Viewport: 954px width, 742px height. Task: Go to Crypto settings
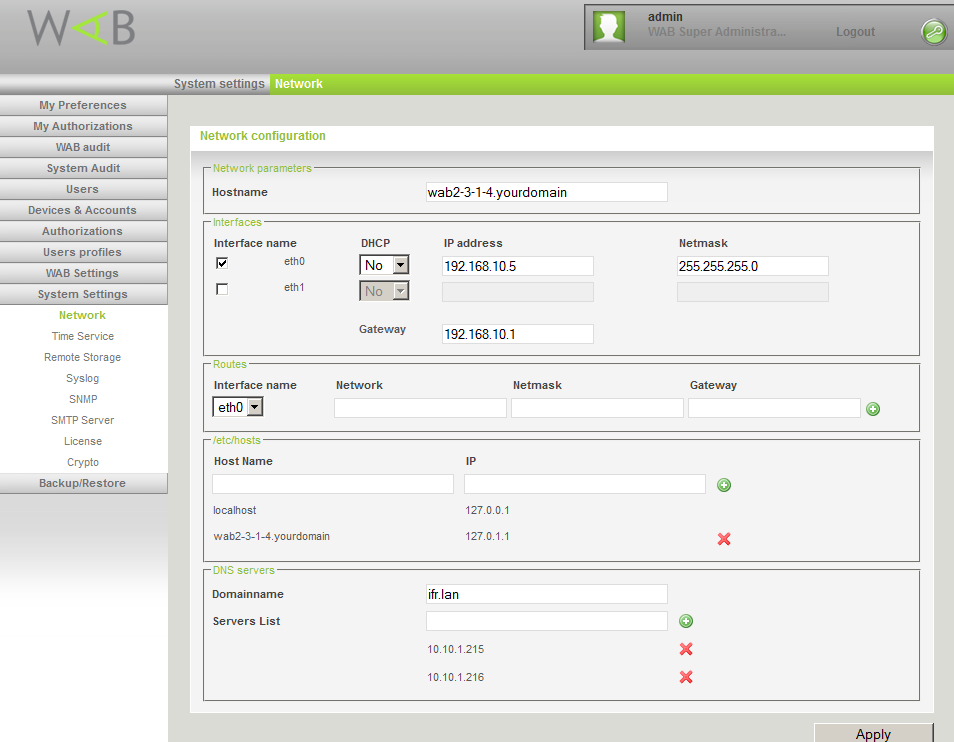(x=83, y=462)
